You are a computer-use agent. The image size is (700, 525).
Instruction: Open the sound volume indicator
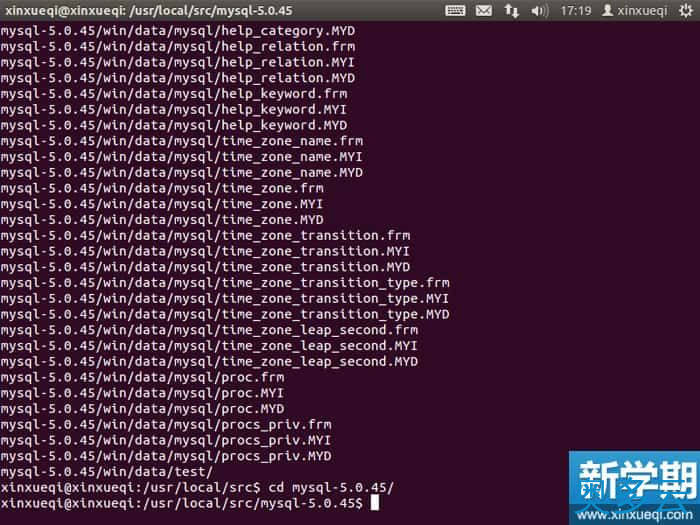pyautogui.click(x=539, y=10)
